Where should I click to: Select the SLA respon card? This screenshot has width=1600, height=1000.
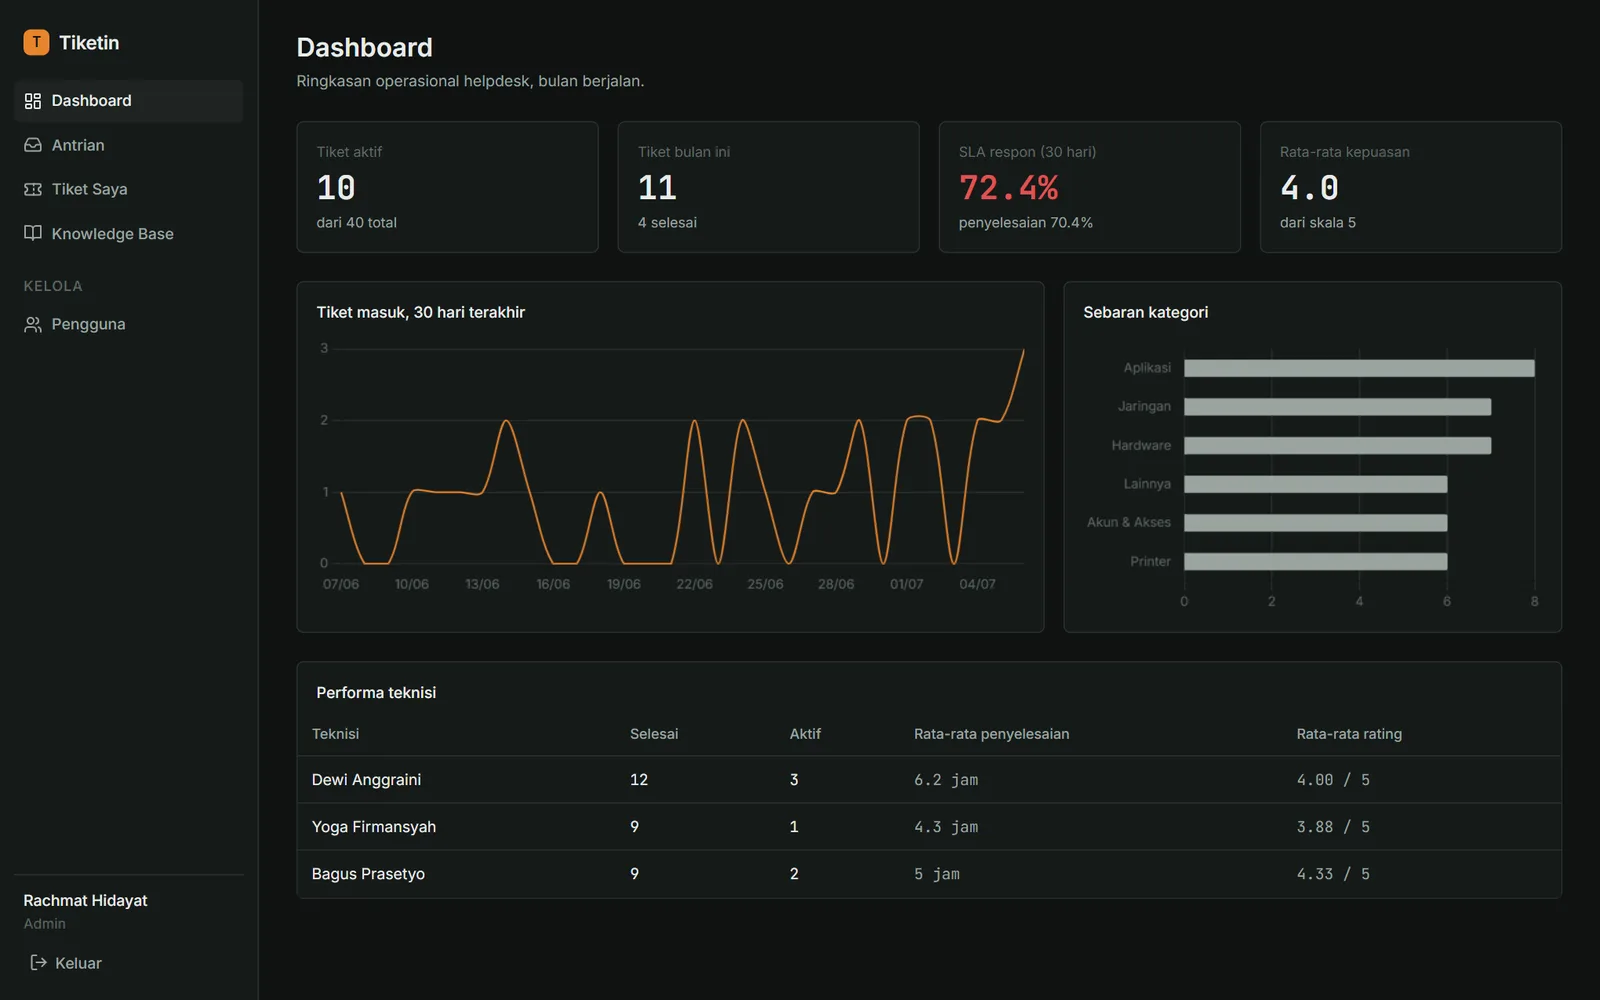tap(1089, 187)
